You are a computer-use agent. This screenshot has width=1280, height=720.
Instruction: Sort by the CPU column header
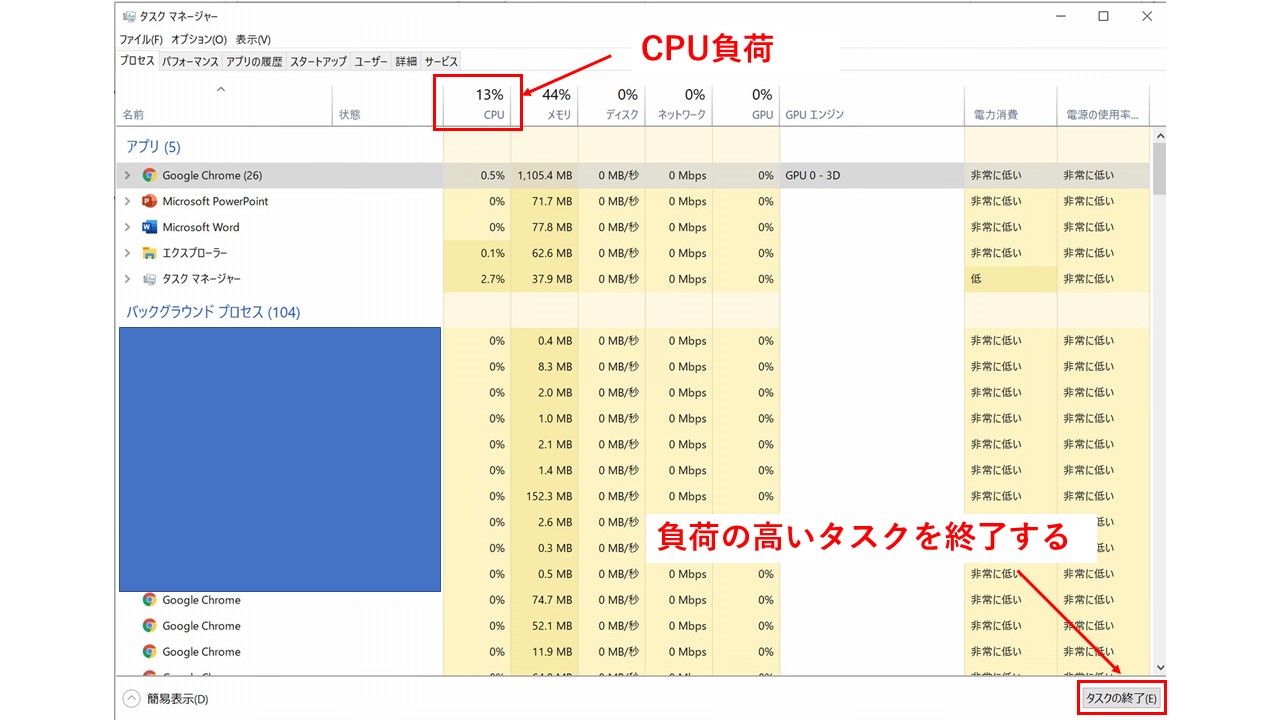pos(477,104)
